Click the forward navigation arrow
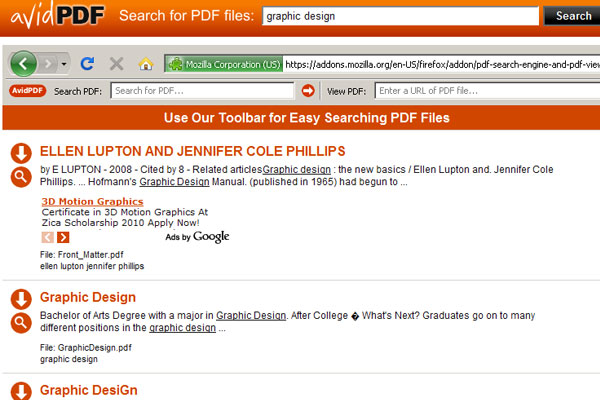Image resolution: width=600 pixels, height=400 pixels. pyautogui.click(x=48, y=64)
